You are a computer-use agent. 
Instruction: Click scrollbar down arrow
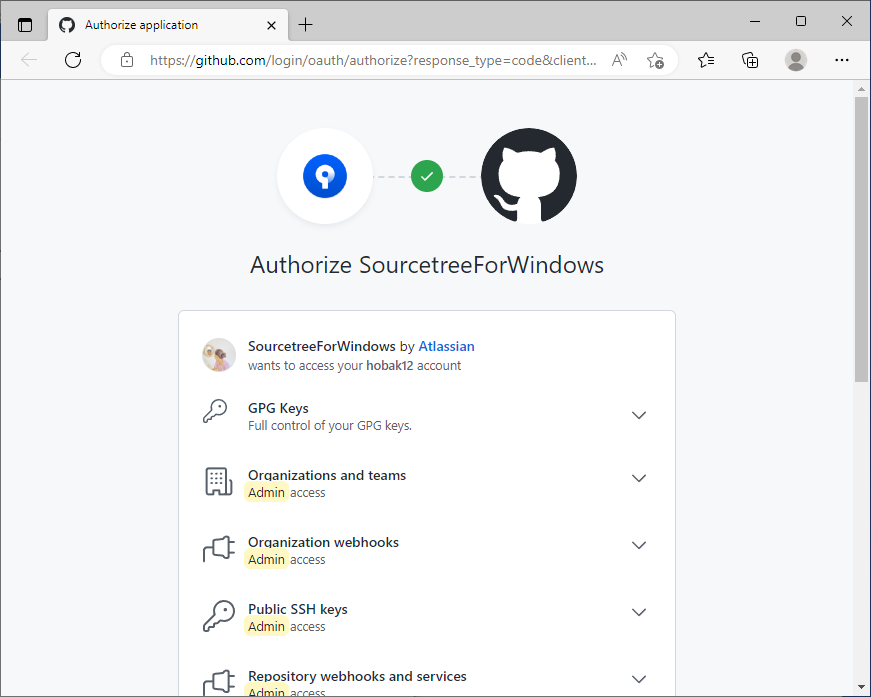click(861, 689)
